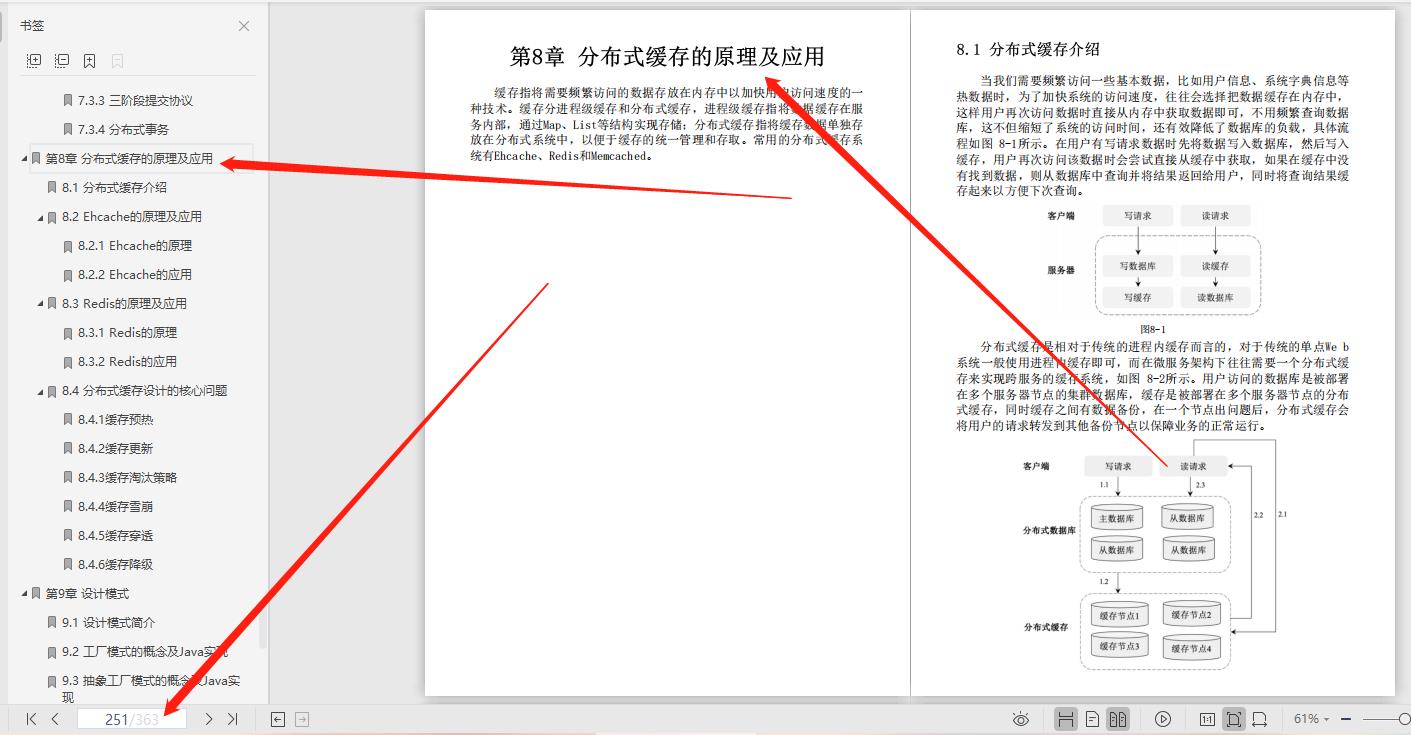Open bookmark 9.1 设计模式简介
Image resolution: width=1411 pixels, height=735 pixels.
108,622
